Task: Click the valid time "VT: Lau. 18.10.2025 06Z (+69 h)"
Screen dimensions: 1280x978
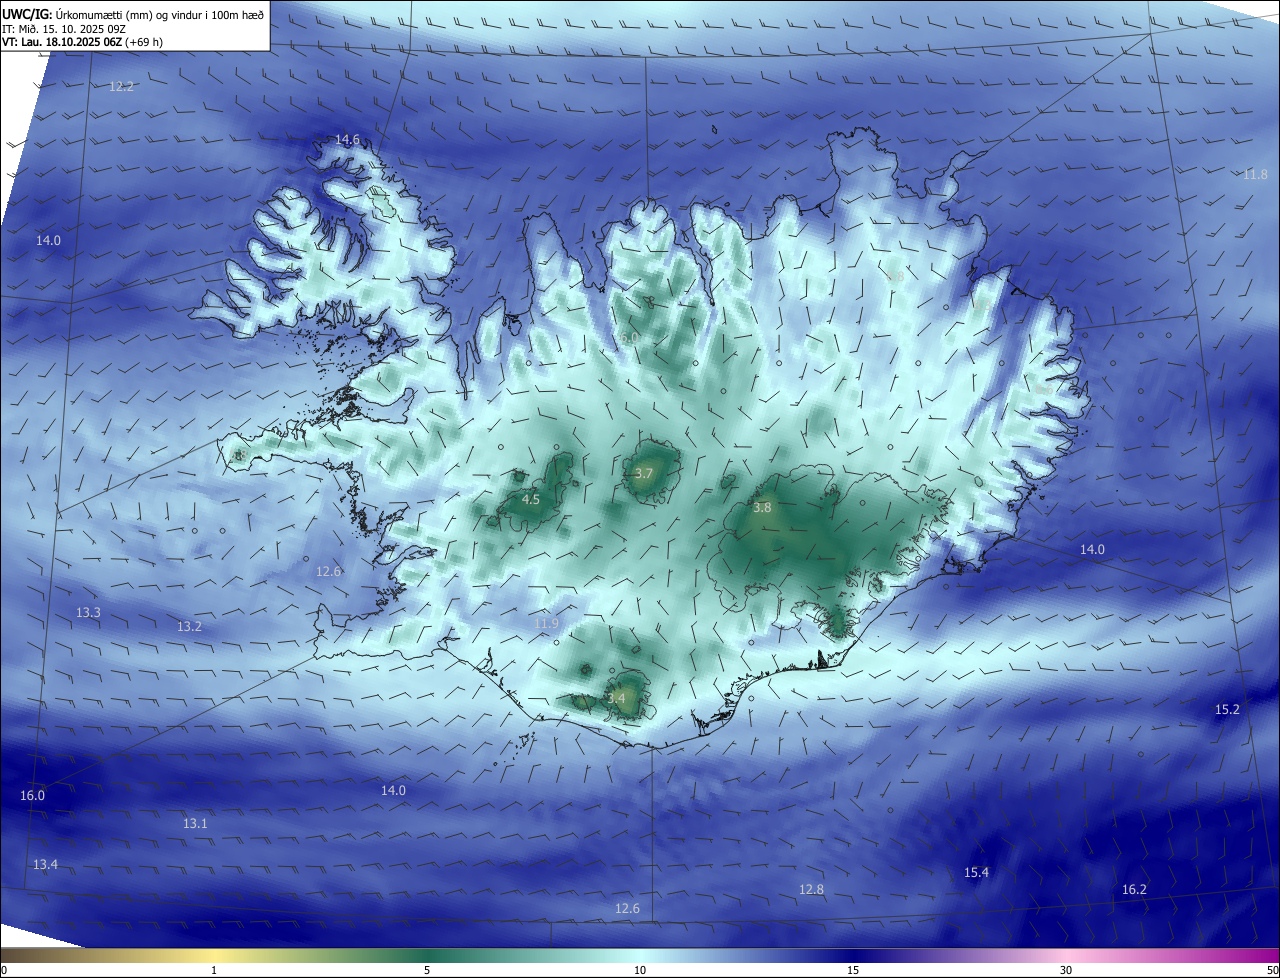Action: pyautogui.click(x=82, y=42)
